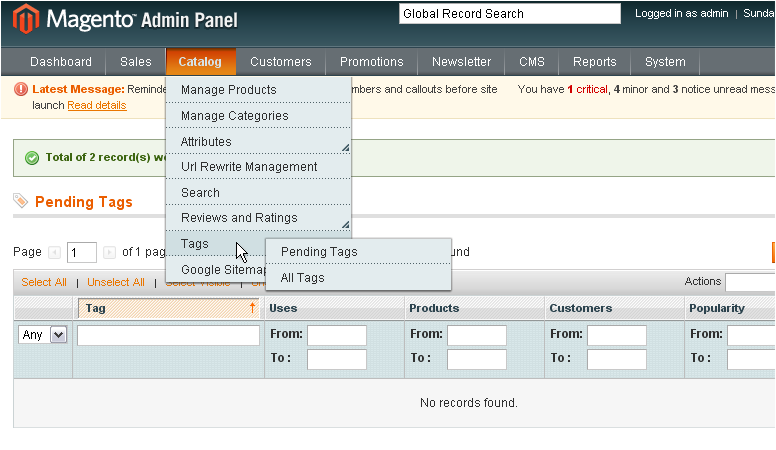Open the Catalog menu
Viewport: 776px width, 450px height.
(200, 62)
